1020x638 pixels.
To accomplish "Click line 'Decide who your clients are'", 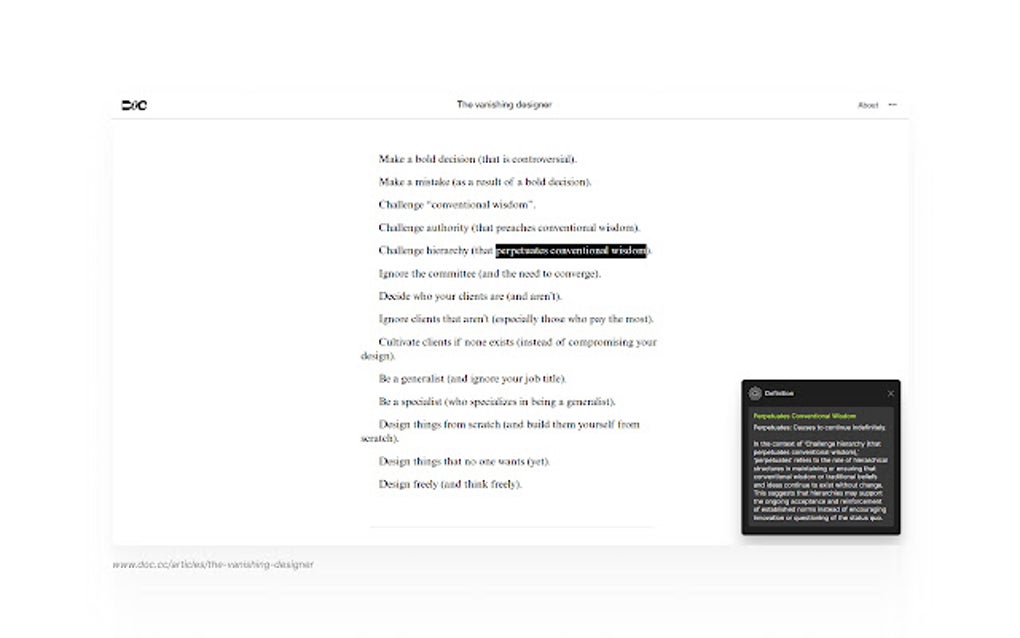I will (x=470, y=297).
